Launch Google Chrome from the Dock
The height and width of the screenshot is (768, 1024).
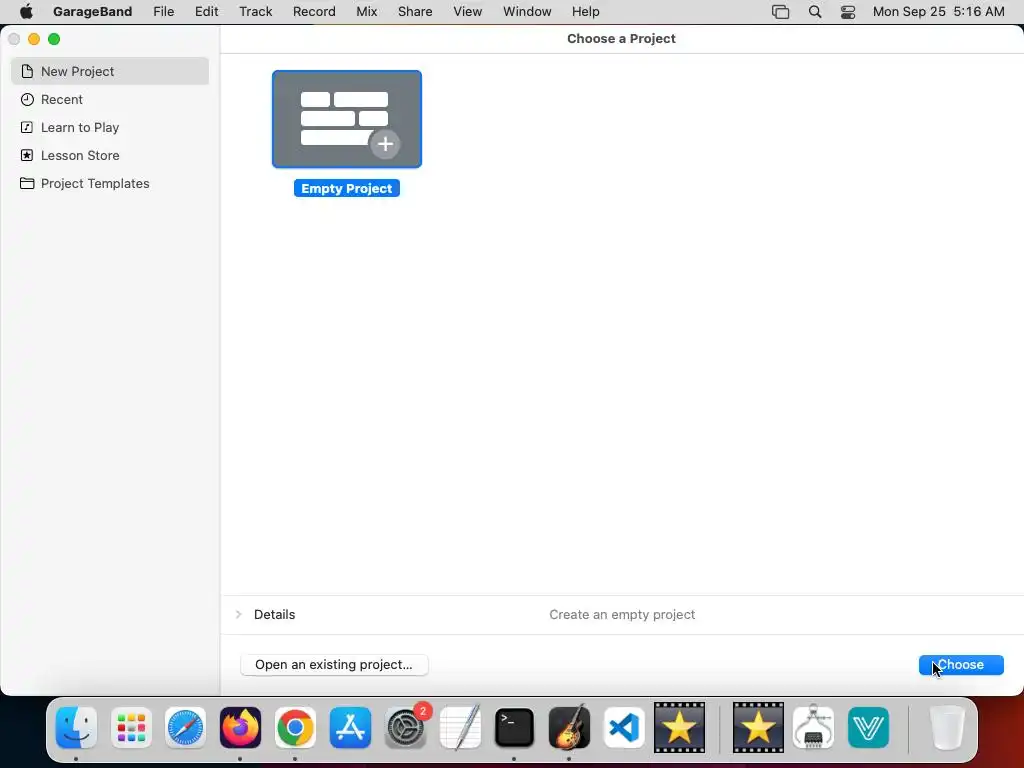click(x=295, y=728)
